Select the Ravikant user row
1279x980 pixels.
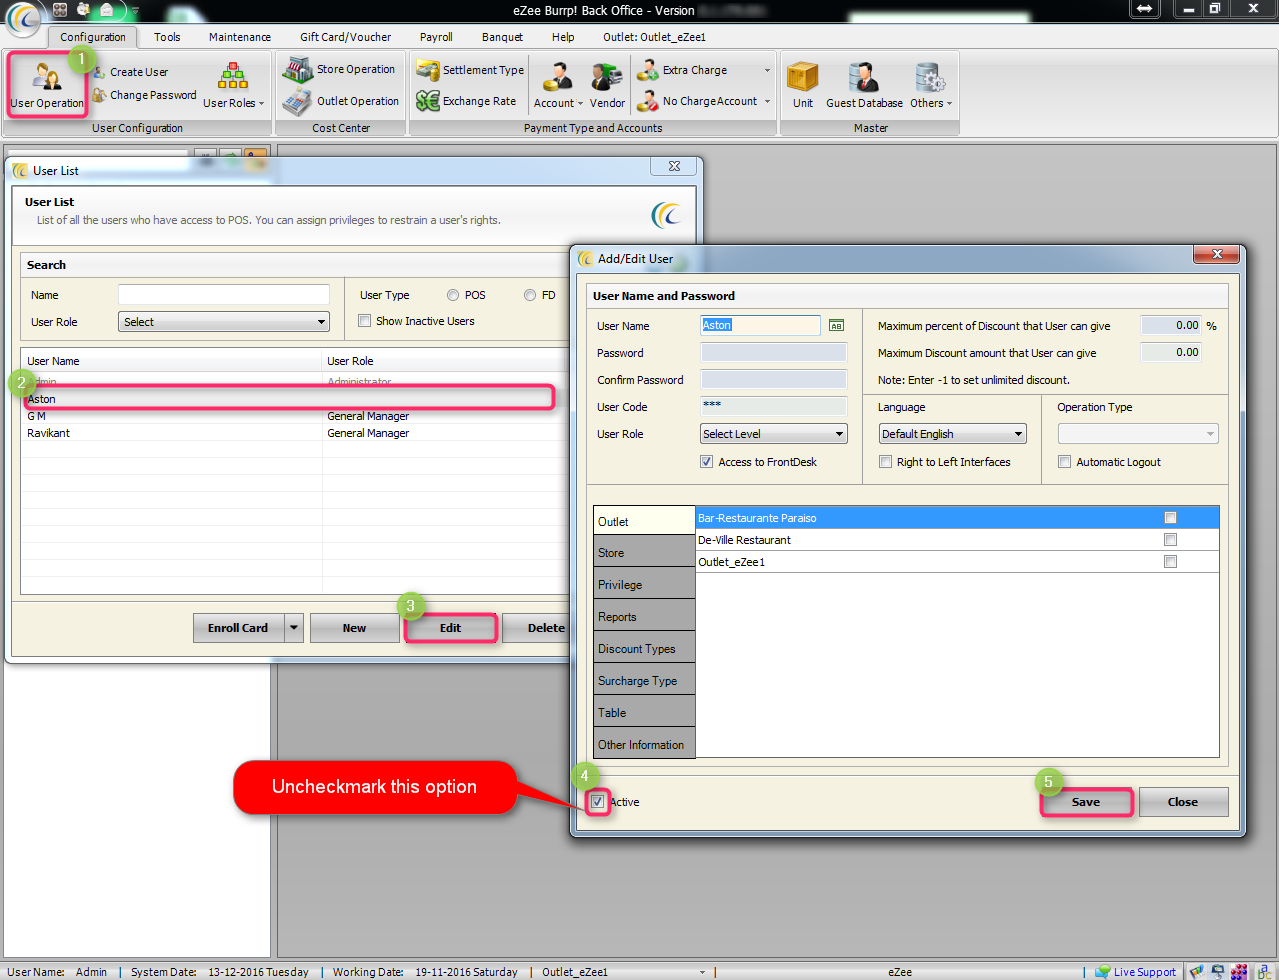point(295,433)
